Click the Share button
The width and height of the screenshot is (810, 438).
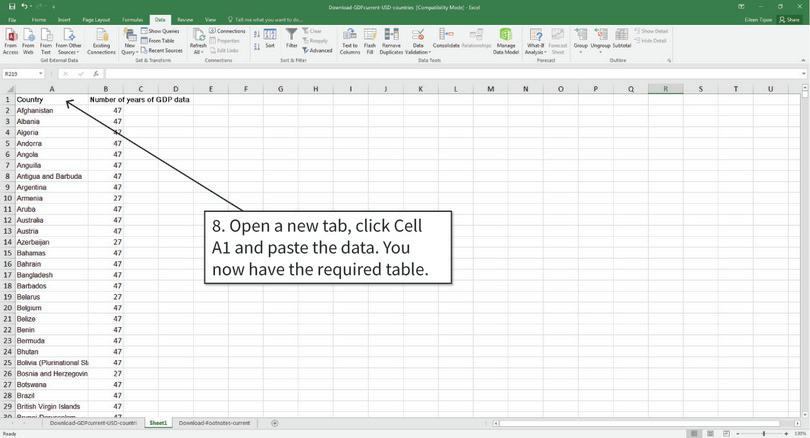(x=789, y=20)
